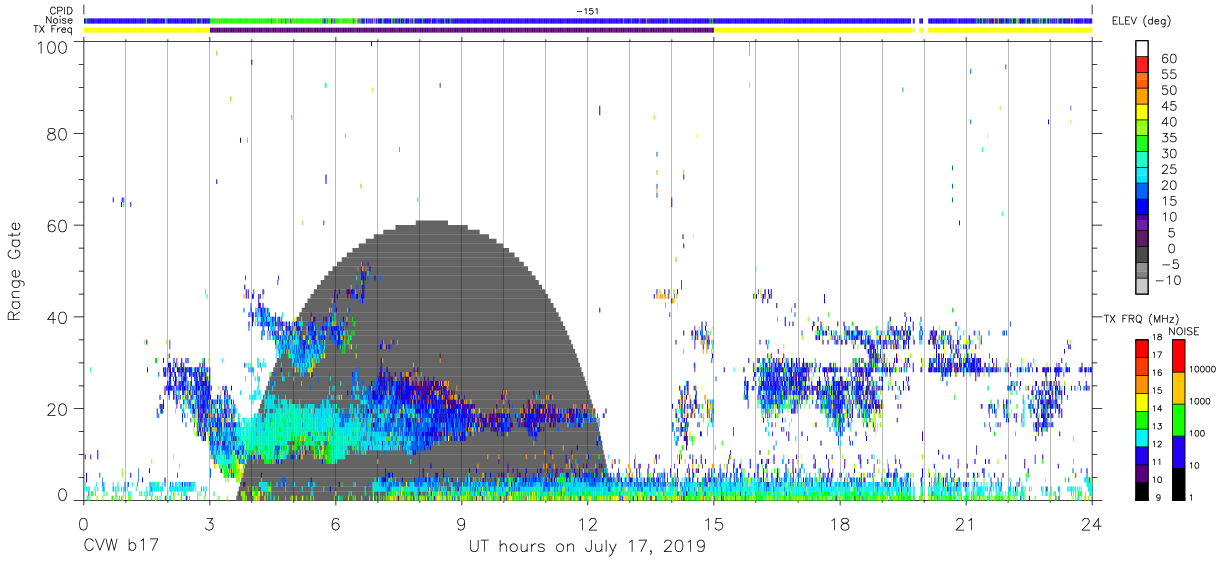
Task: Click the 45 label on ELEV colorbar
Action: [1169, 107]
